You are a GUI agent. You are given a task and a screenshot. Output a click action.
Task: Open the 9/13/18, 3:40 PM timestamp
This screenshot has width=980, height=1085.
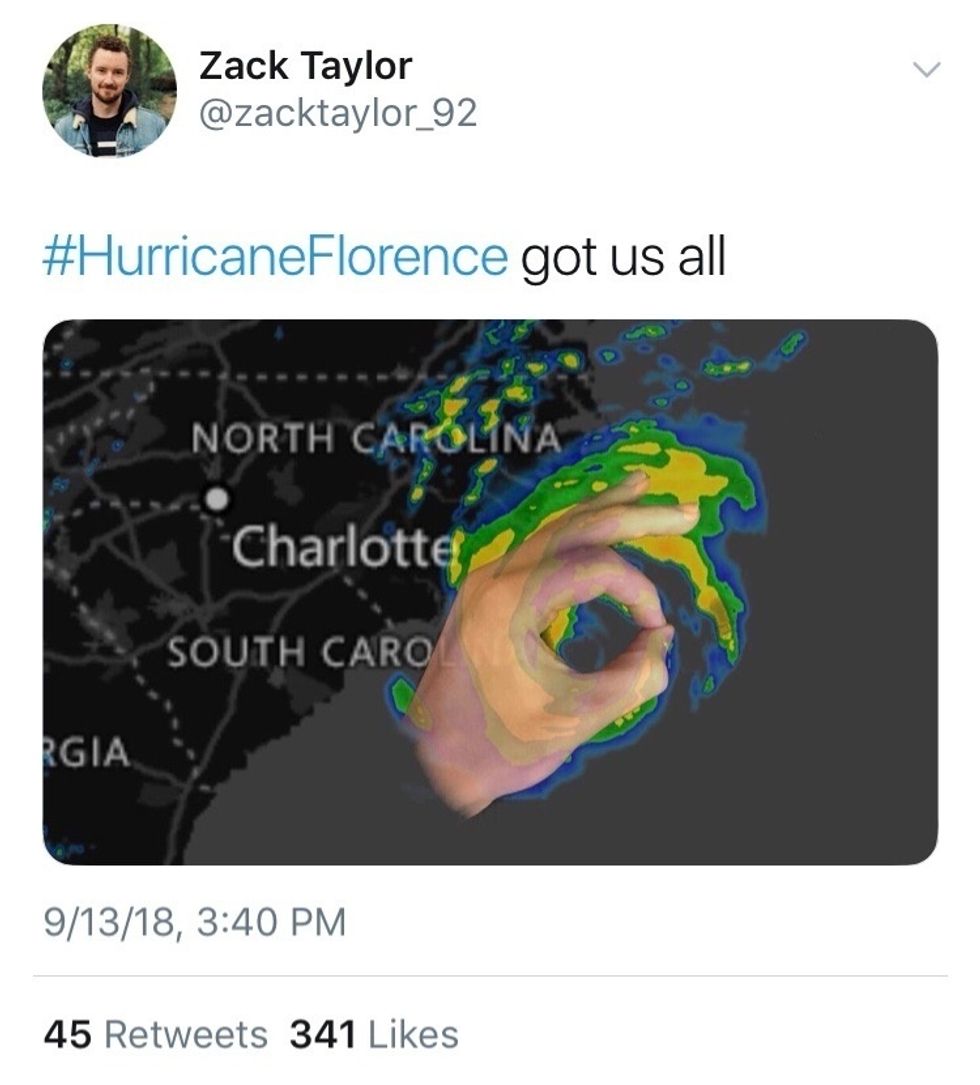[x=194, y=922]
